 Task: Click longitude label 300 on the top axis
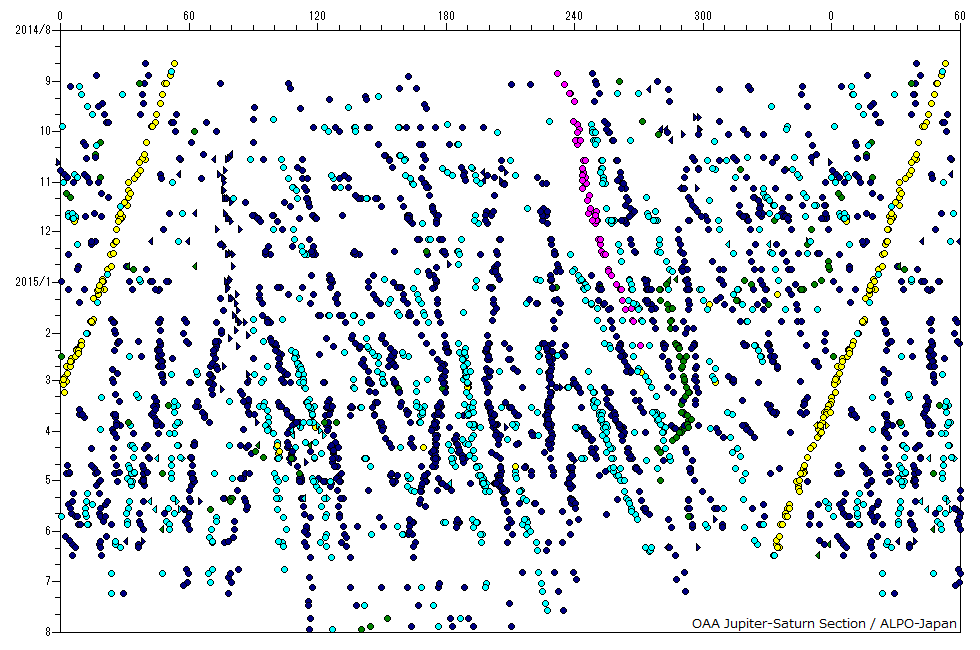[702, 16]
